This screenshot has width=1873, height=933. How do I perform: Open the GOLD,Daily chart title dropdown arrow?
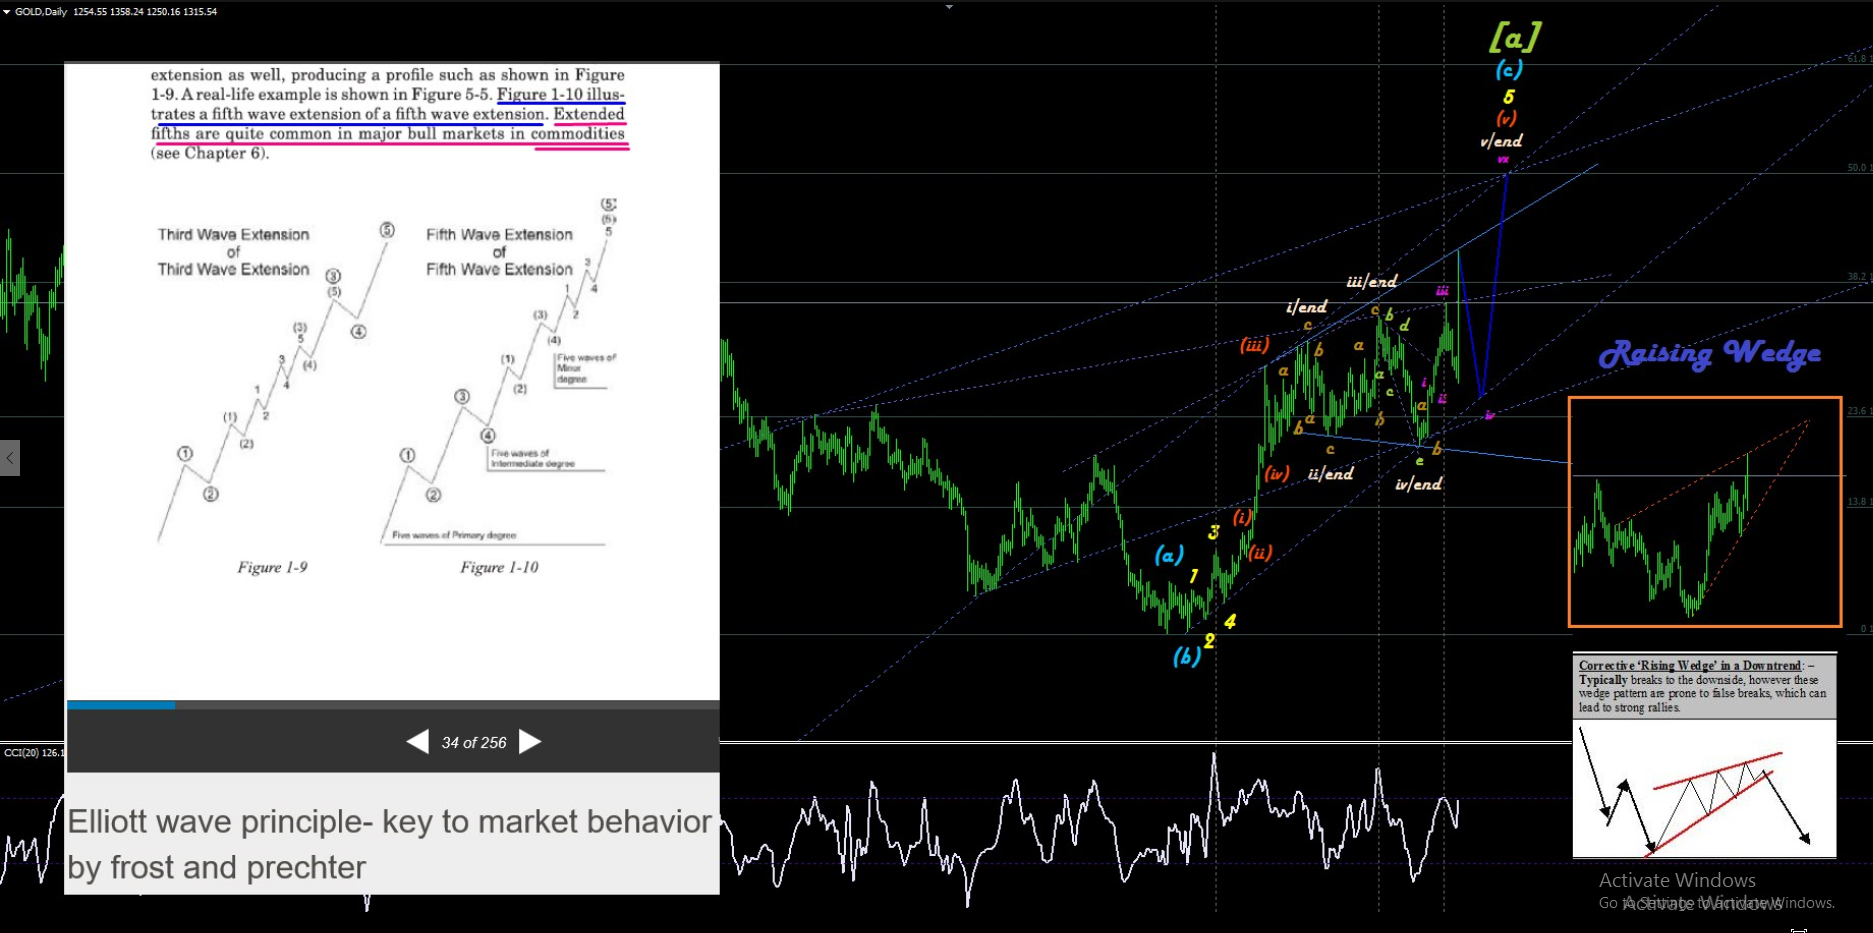click(7, 12)
